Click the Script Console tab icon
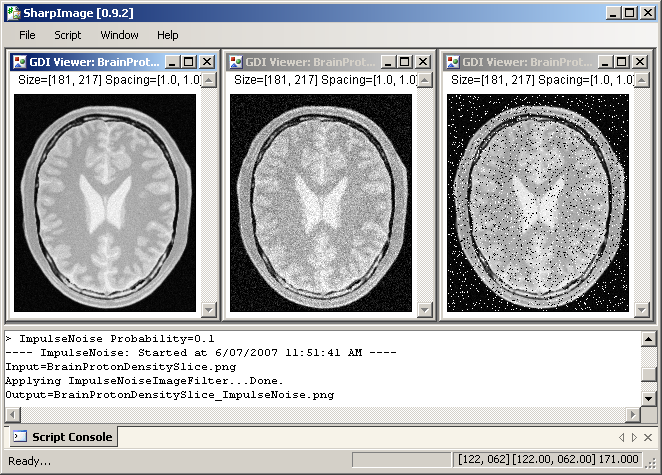662x475 pixels. click(x=20, y=437)
